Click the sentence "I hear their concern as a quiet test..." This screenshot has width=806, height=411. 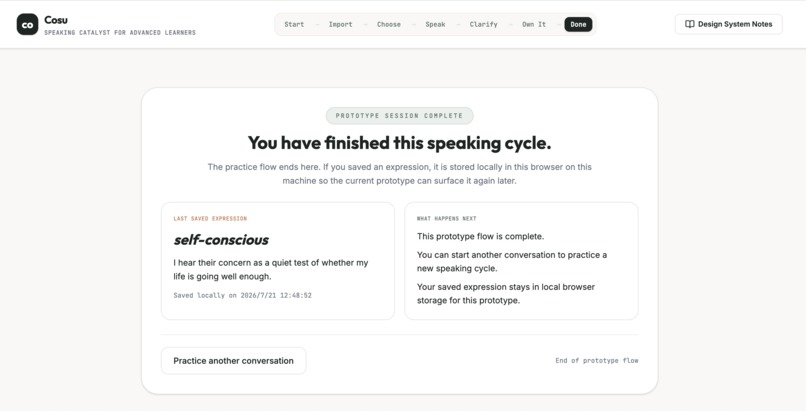271,269
